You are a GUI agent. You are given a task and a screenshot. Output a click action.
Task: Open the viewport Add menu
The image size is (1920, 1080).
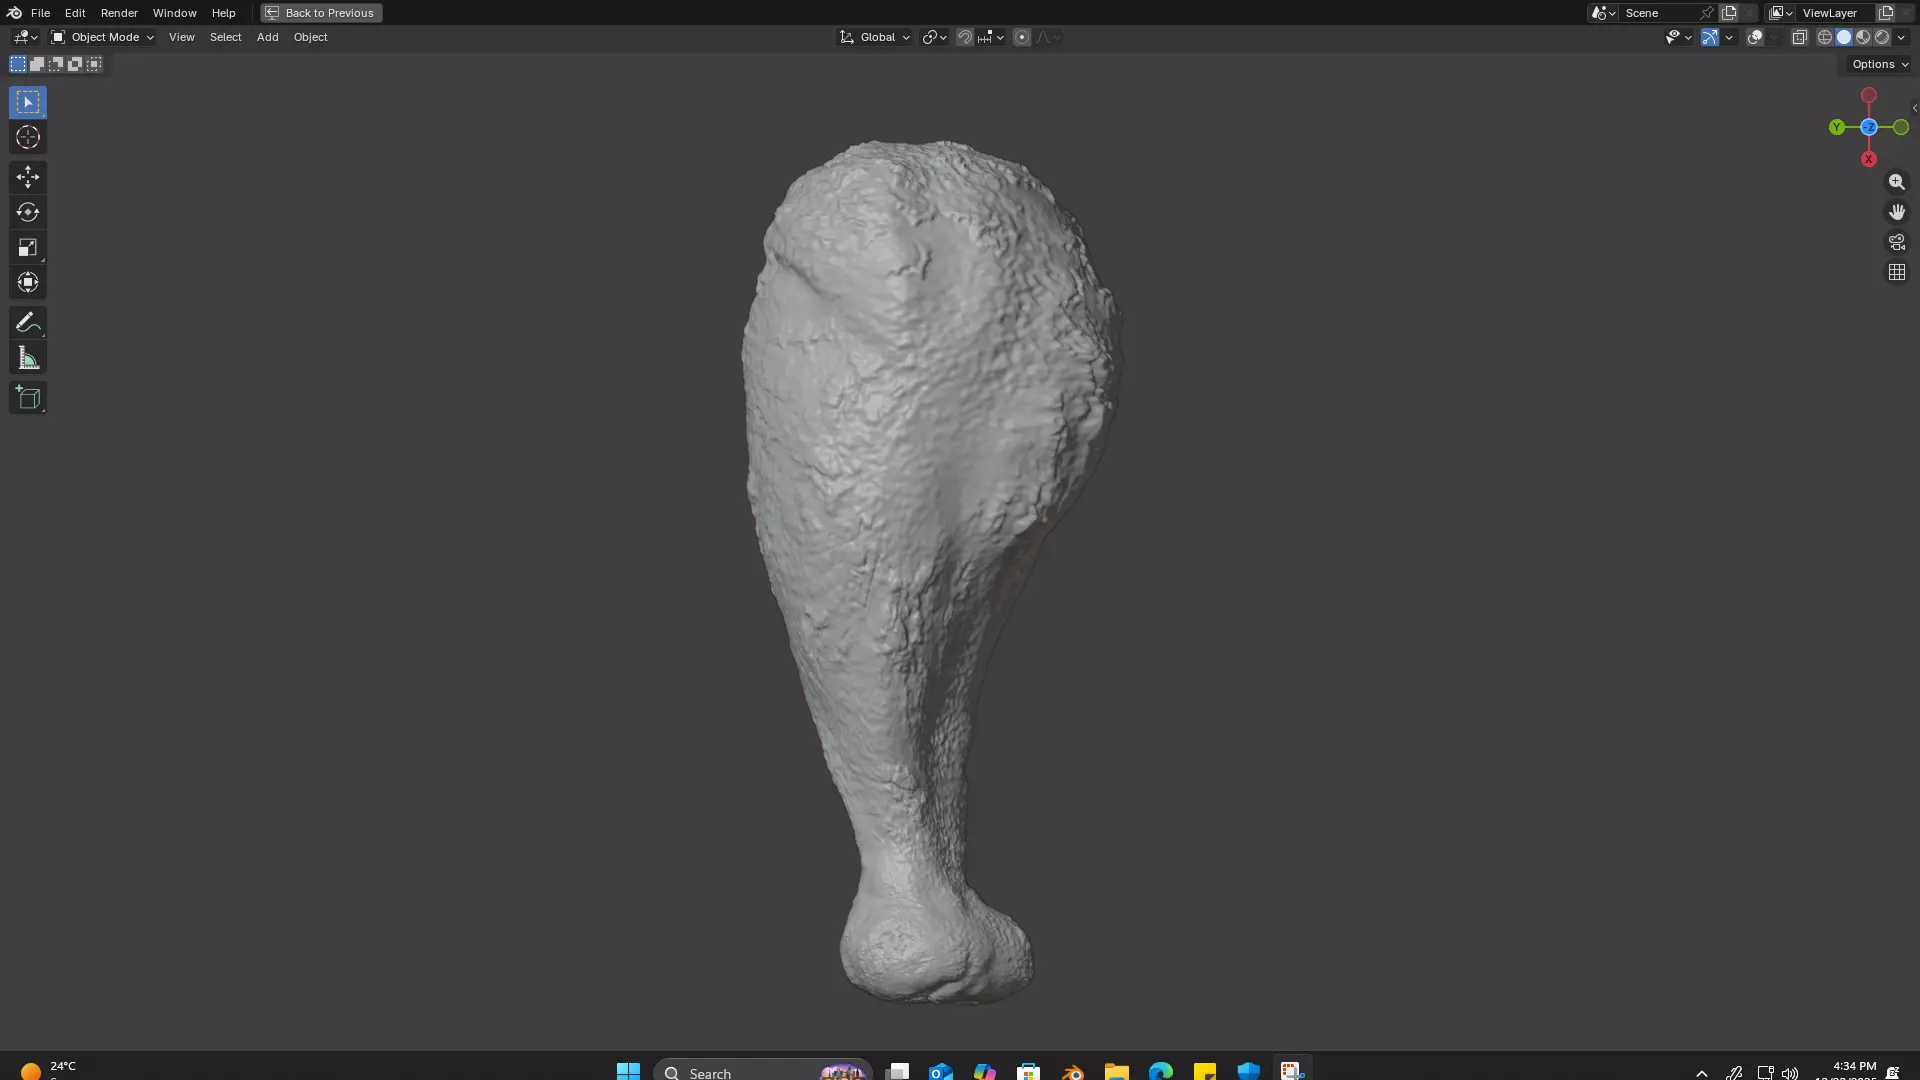[267, 37]
